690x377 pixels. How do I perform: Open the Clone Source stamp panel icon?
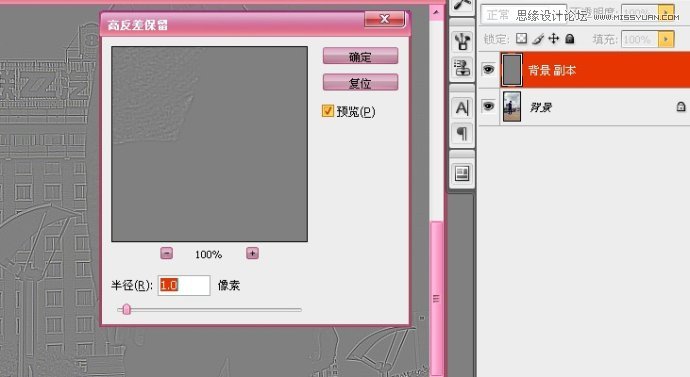pos(462,68)
